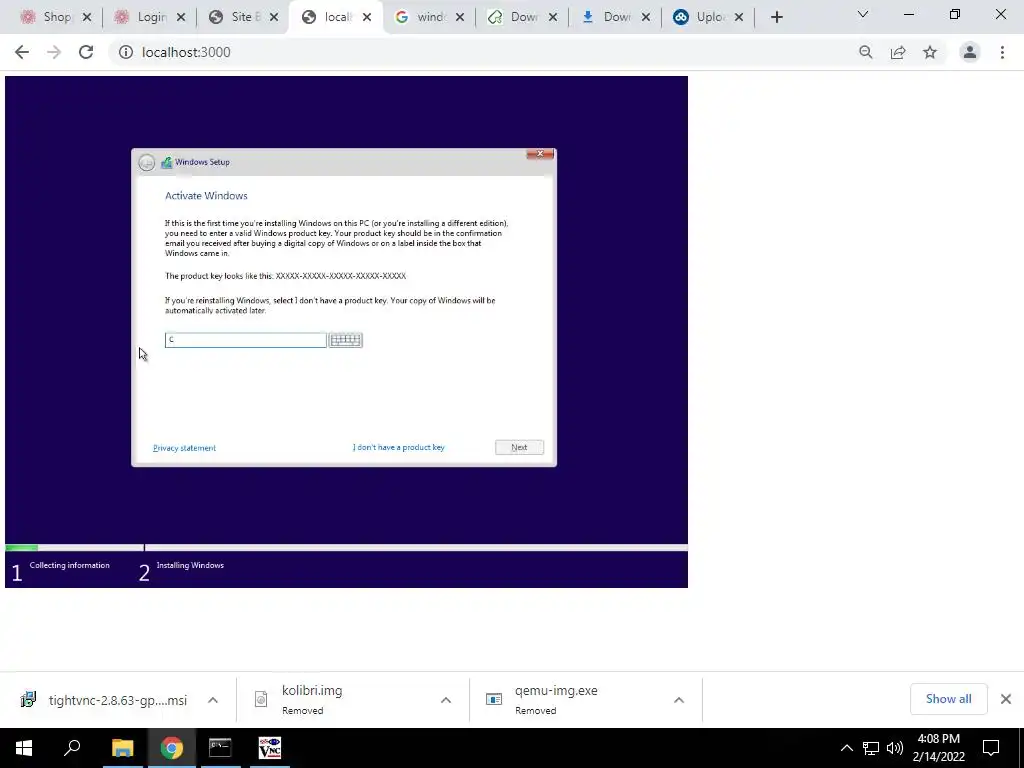The width and height of the screenshot is (1024, 768).
Task: Go back with the browser back arrow
Action: point(22,52)
